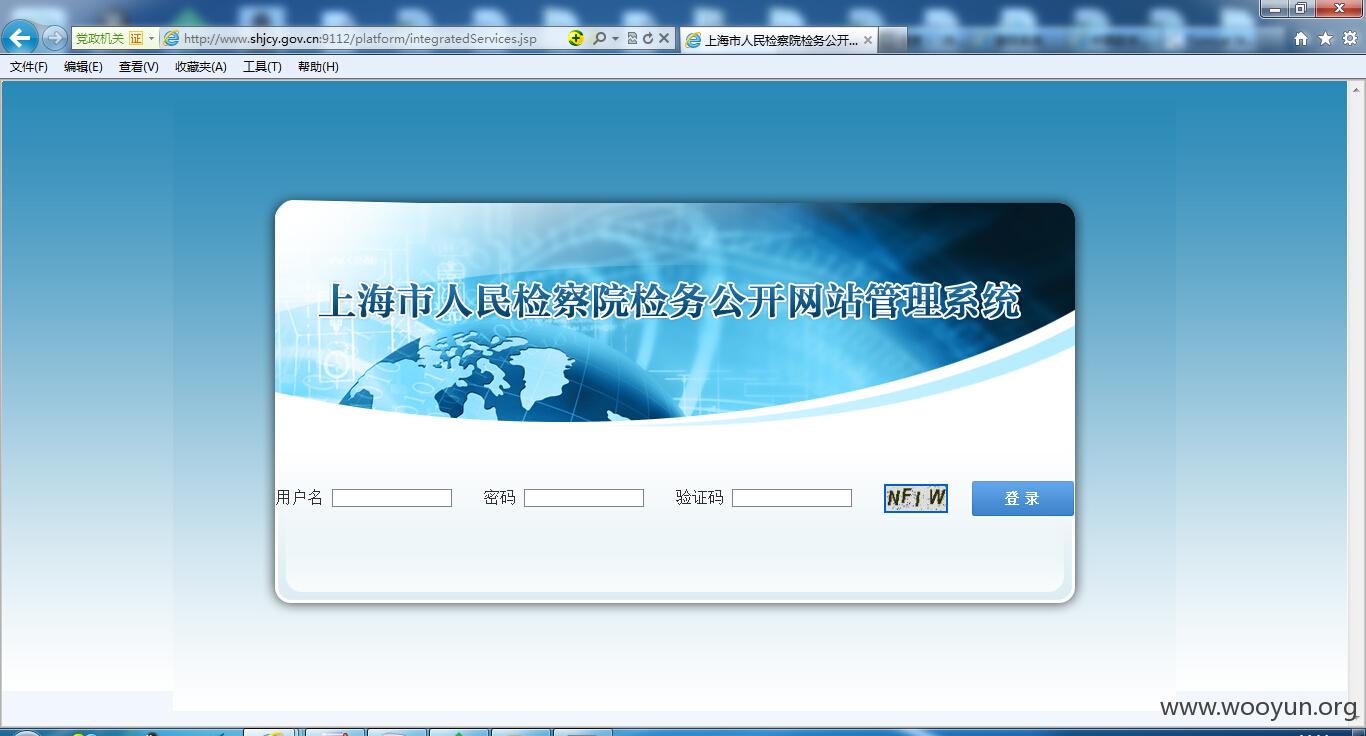The image size is (1366, 736).
Task: Close the 上海市人民检察院检务公开 tab
Action: [867, 40]
